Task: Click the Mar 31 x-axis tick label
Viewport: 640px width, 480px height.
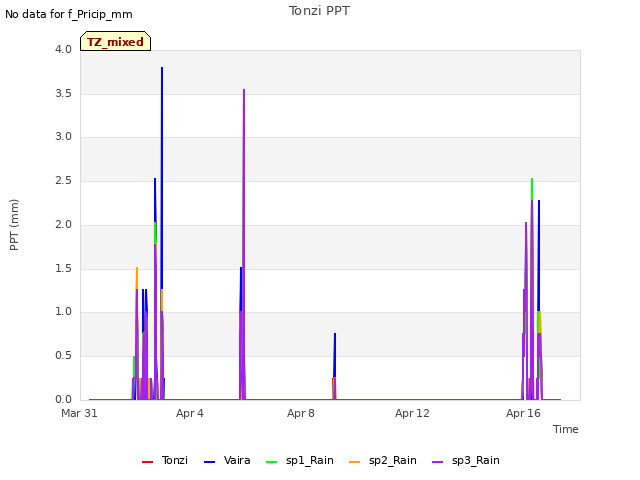Action: pyautogui.click(x=79, y=413)
